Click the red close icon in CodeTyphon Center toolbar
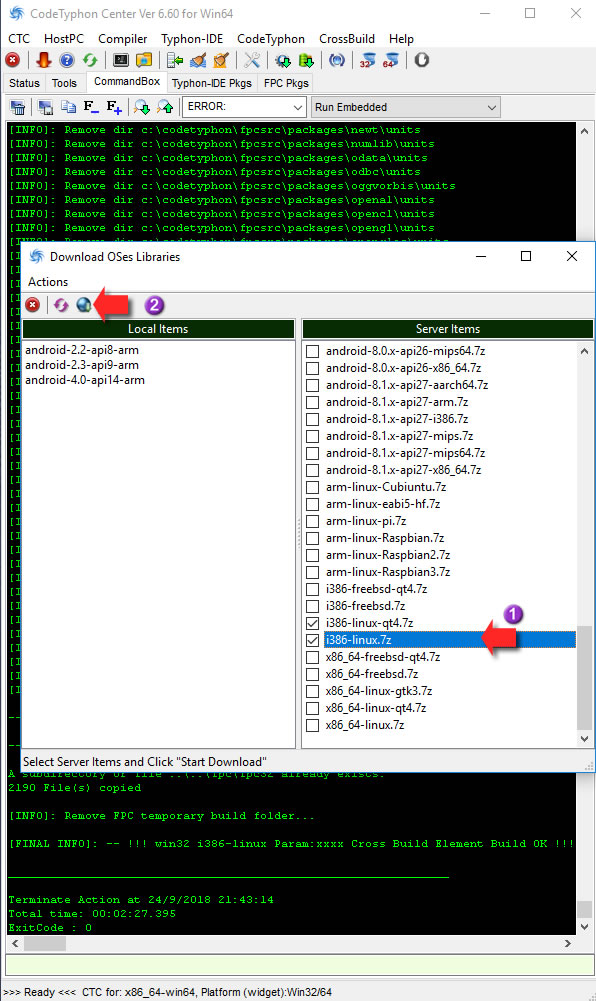 [12, 60]
